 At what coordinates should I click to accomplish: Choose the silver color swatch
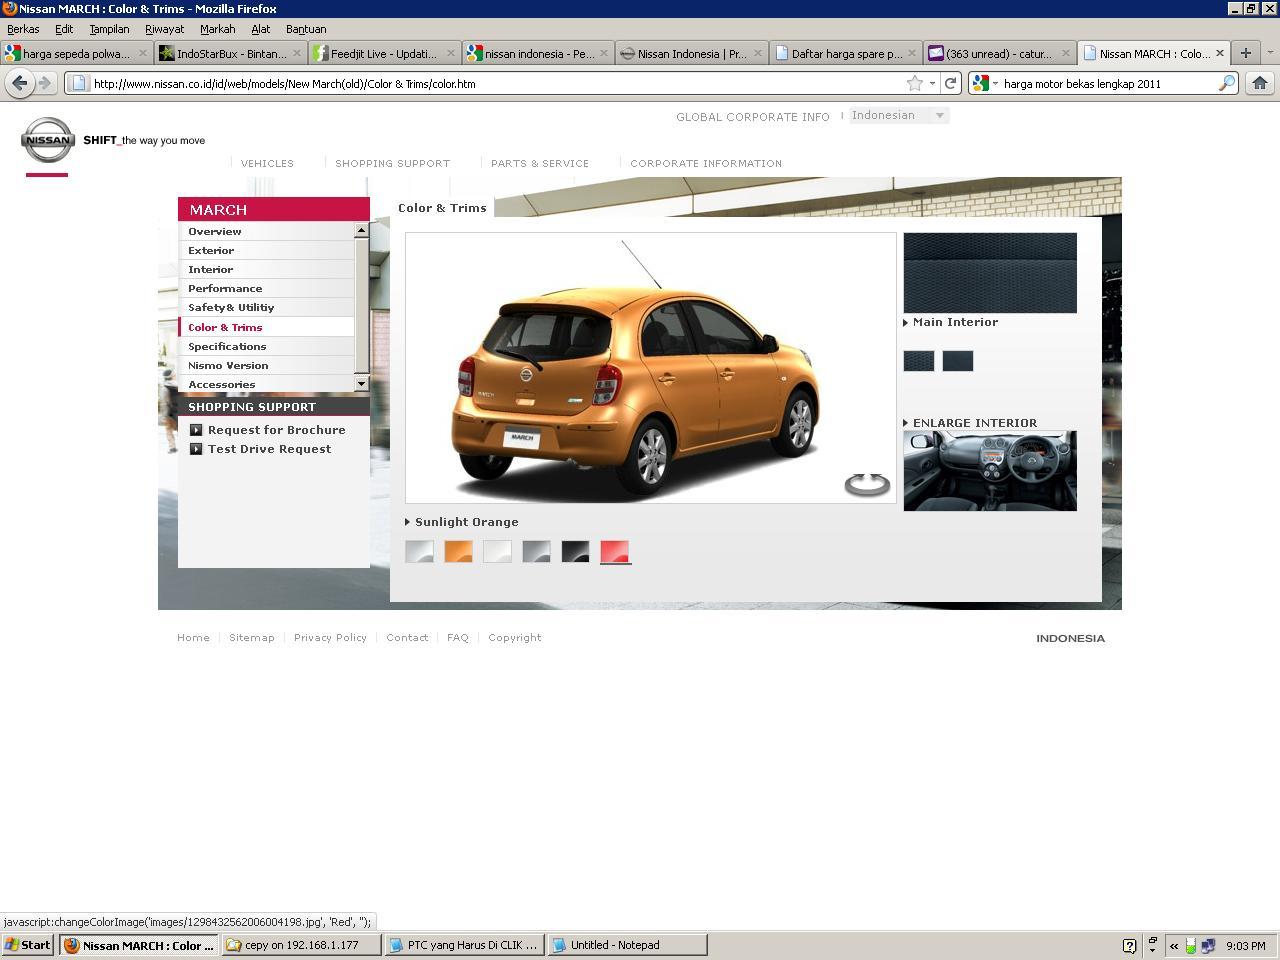[419, 551]
